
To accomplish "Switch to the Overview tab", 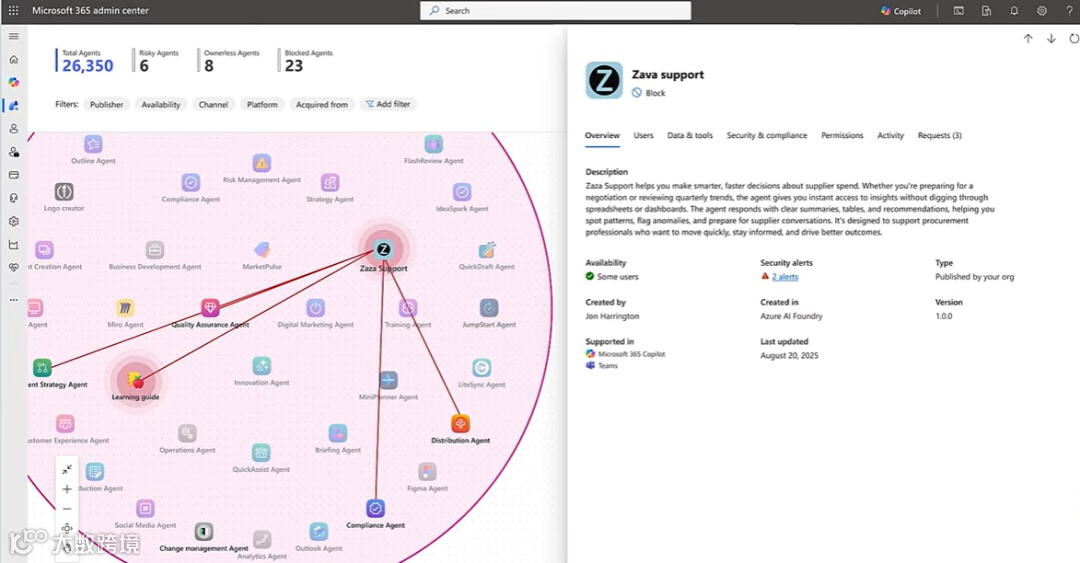I will (602, 136).
